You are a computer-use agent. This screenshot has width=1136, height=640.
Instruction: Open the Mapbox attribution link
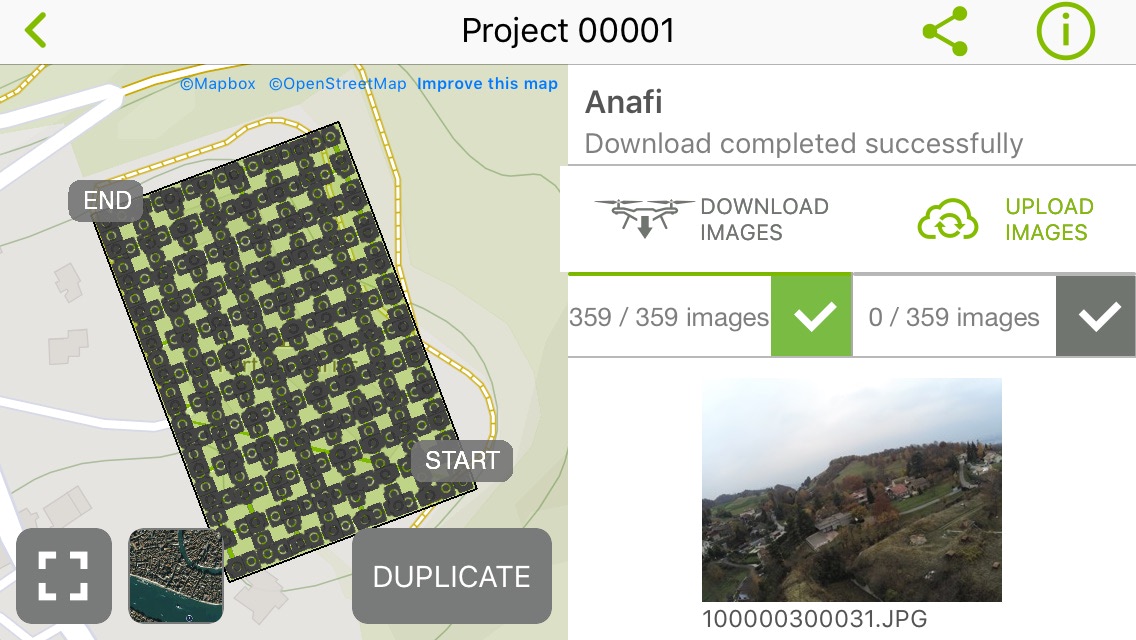tap(220, 84)
